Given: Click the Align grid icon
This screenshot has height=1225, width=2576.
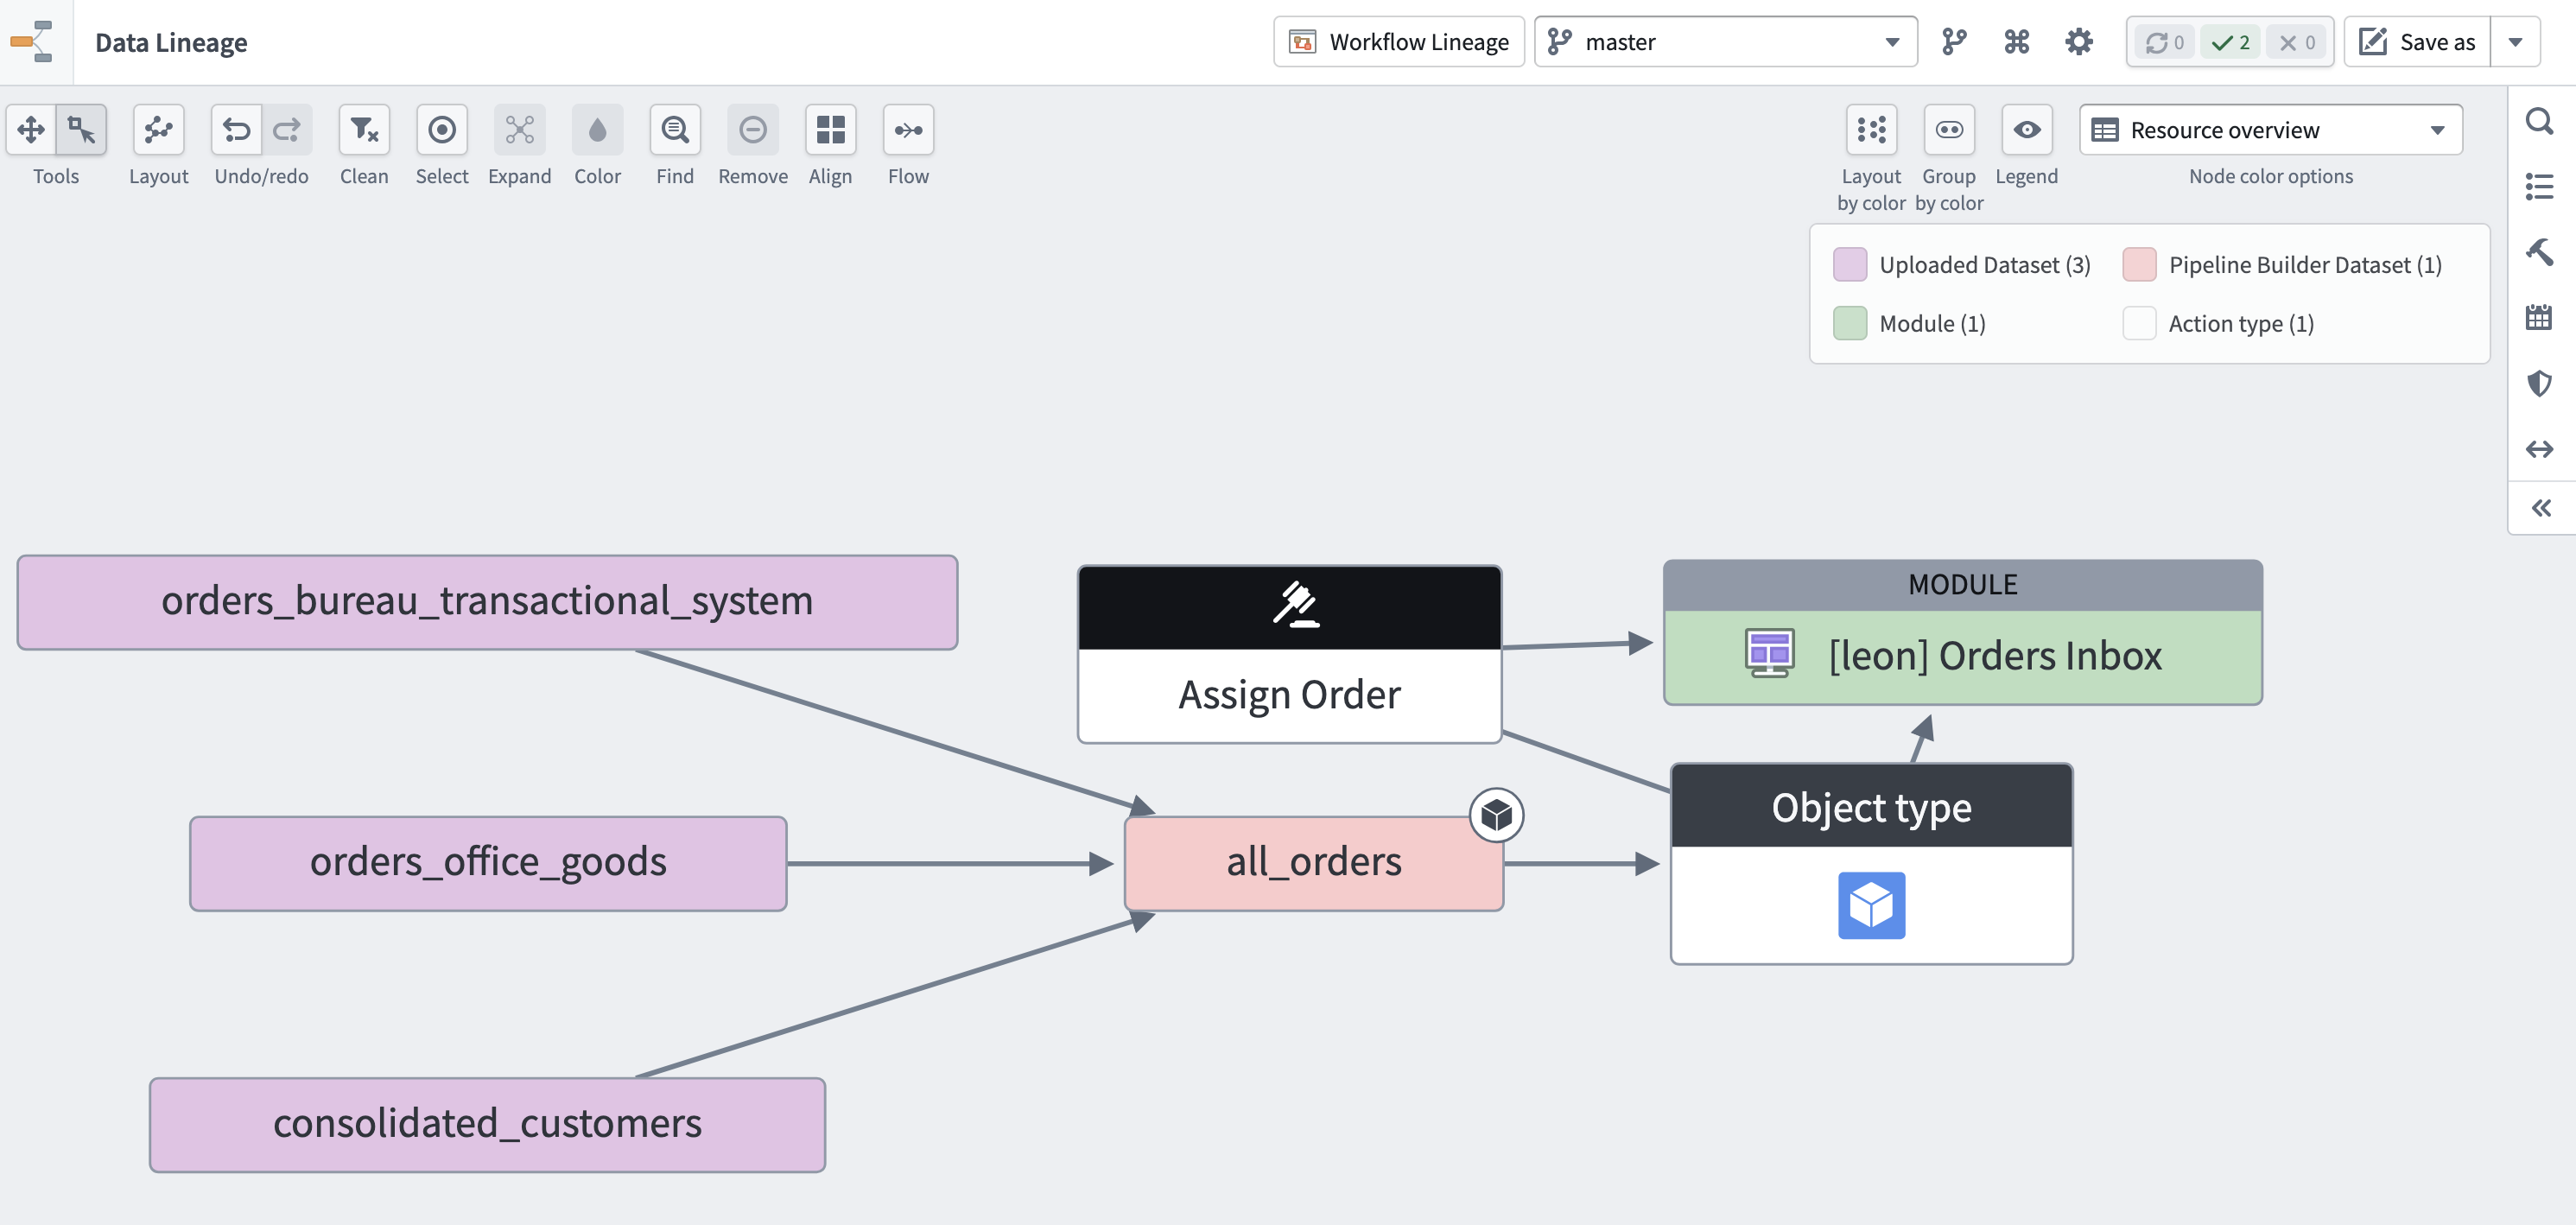Looking at the screenshot, I should [830, 130].
